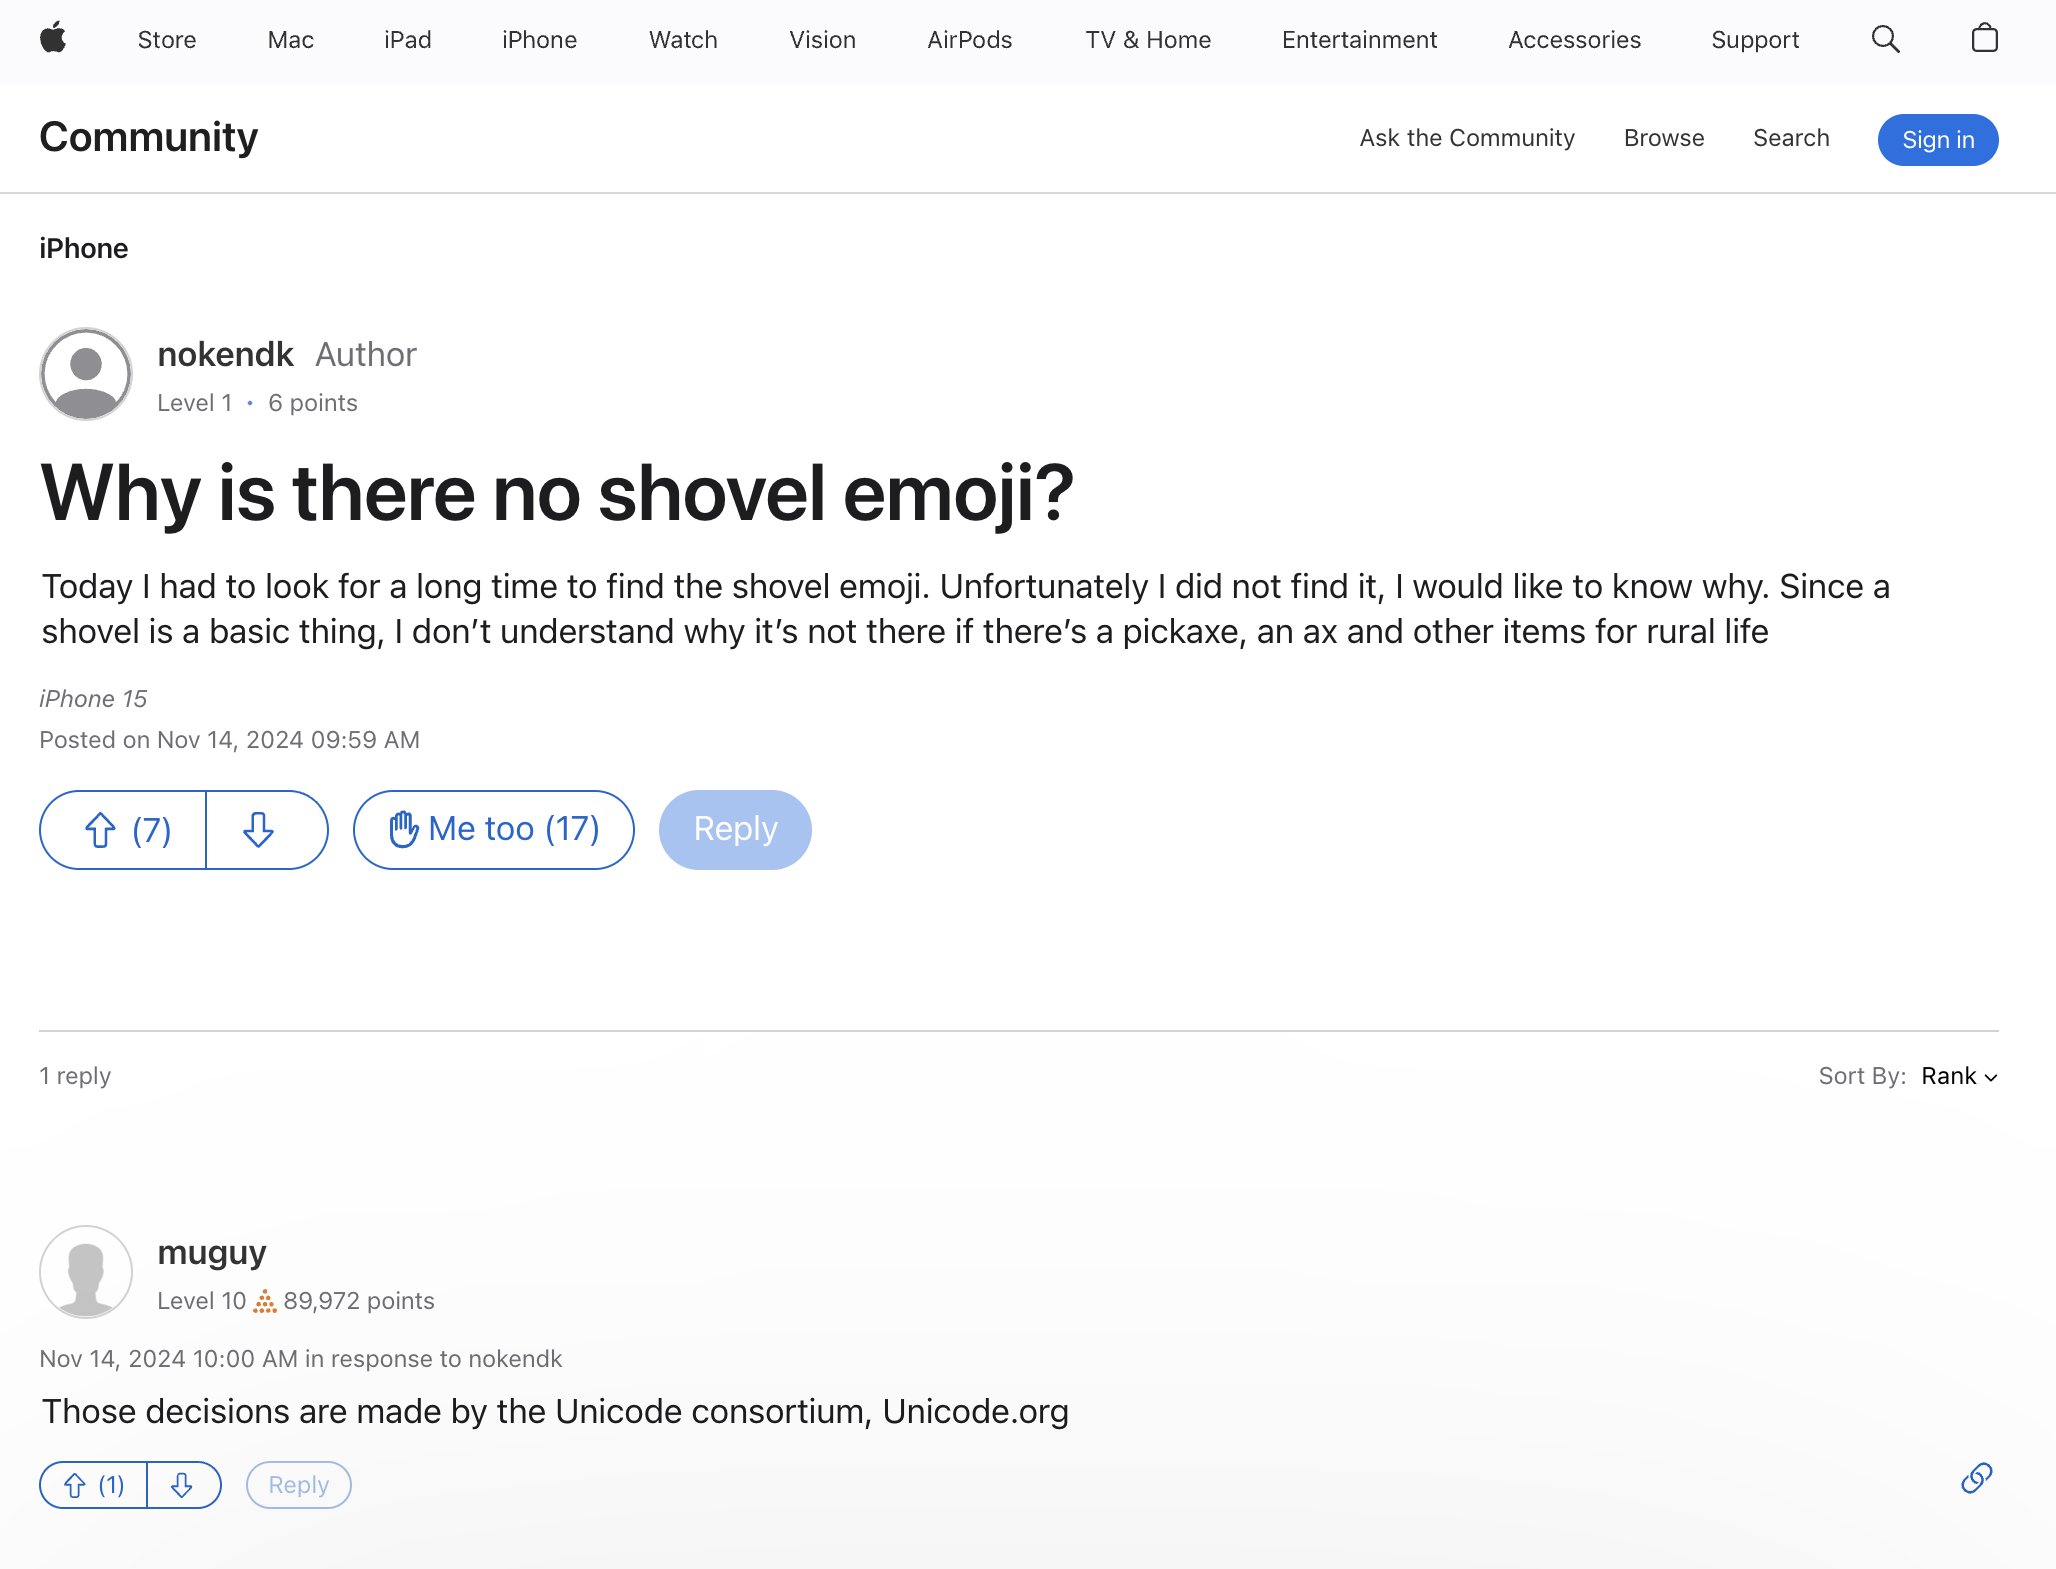Toggle Me too on the question
The image size is (2056, 1569).
coord(494,830)
